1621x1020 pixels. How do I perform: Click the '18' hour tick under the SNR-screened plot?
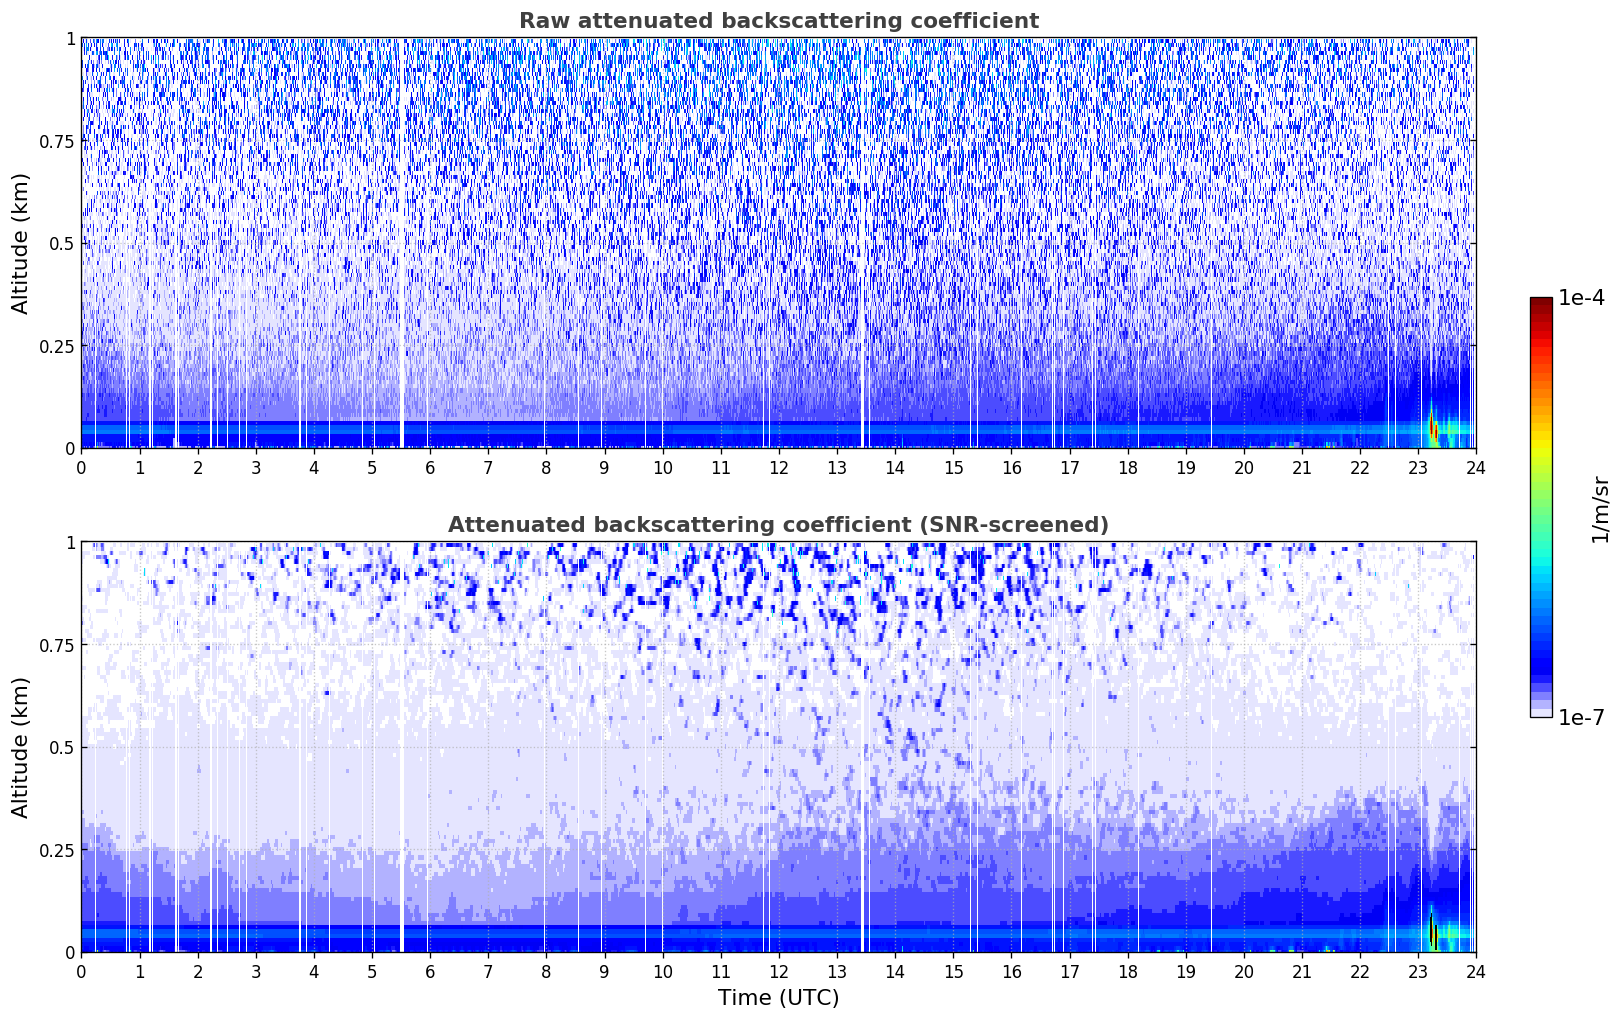(1127, 971)
